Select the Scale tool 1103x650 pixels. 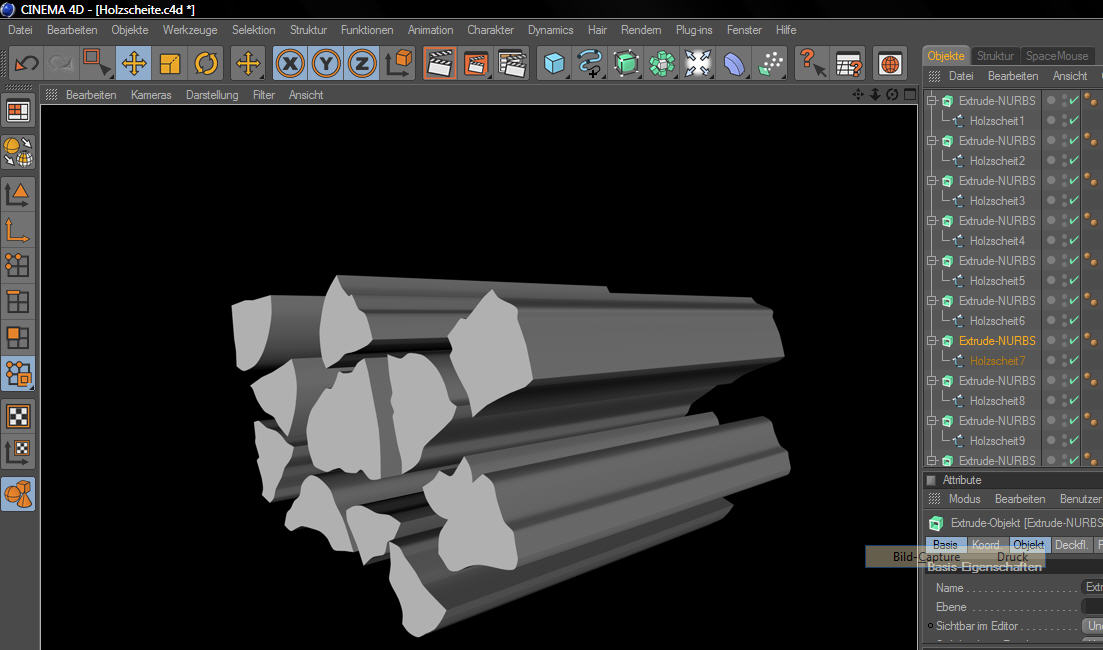pyautogui.click(x=170, y=64)
